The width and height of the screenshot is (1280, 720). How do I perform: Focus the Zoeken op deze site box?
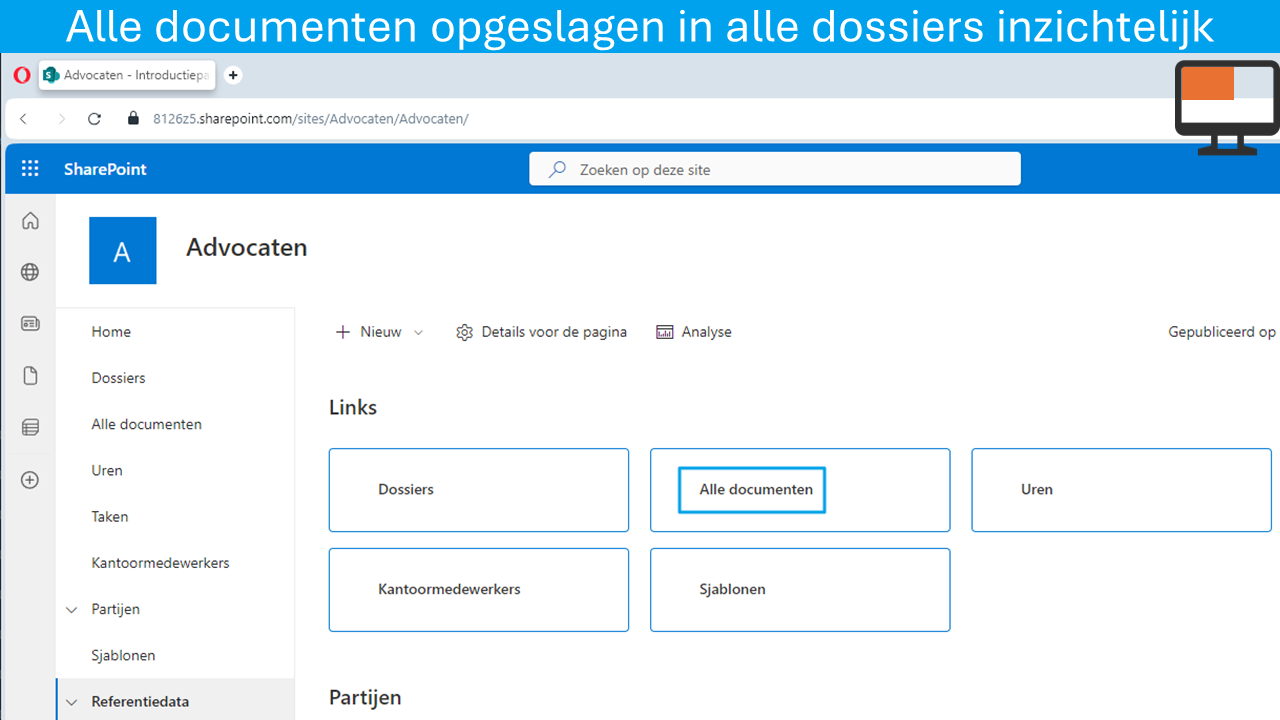pos(775,169)
